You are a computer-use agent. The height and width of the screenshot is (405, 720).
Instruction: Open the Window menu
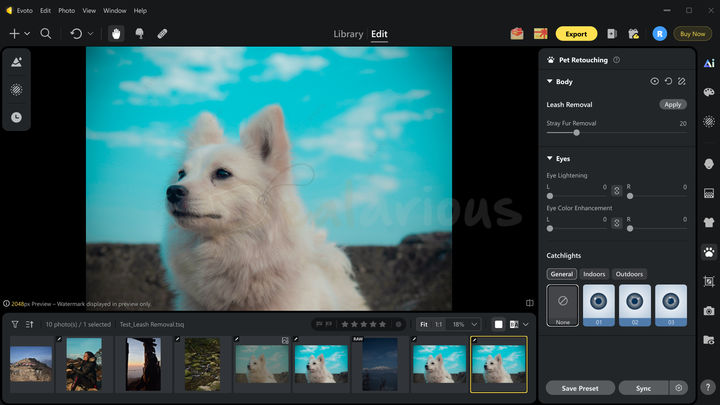click(x=115, y=11)
